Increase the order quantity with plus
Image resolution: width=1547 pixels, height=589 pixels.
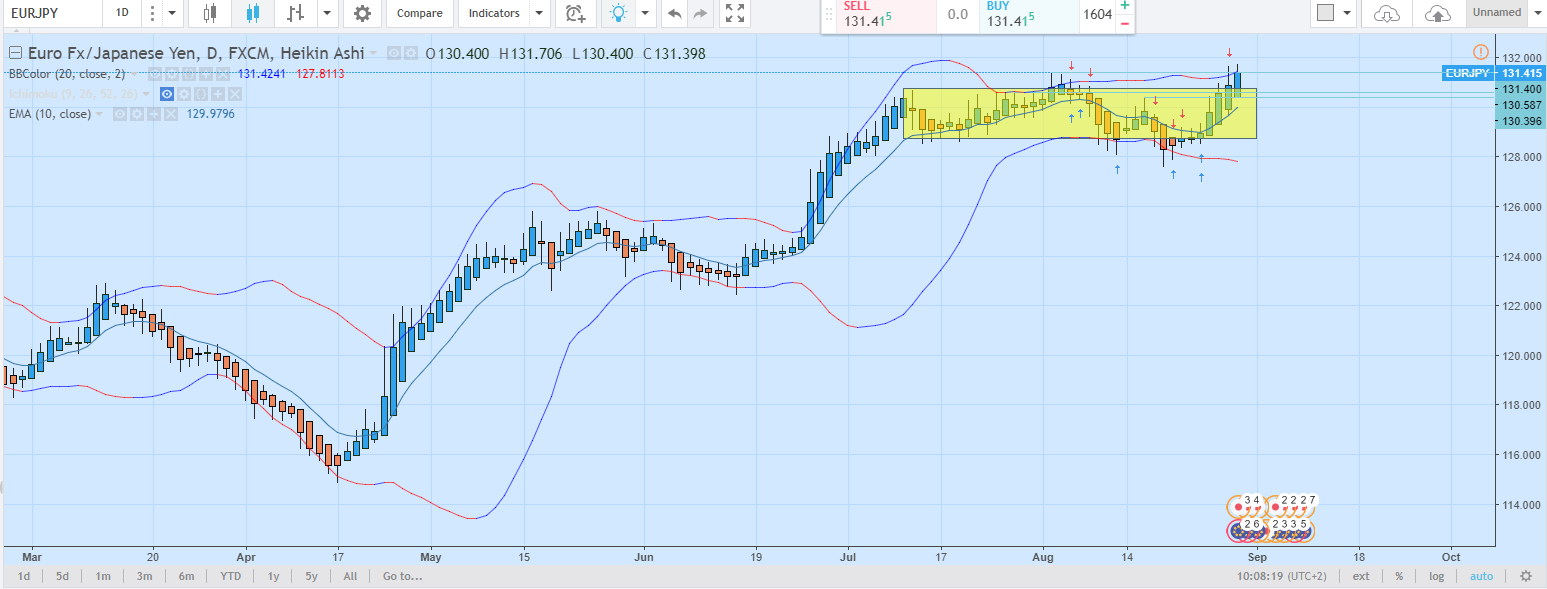1125,6
